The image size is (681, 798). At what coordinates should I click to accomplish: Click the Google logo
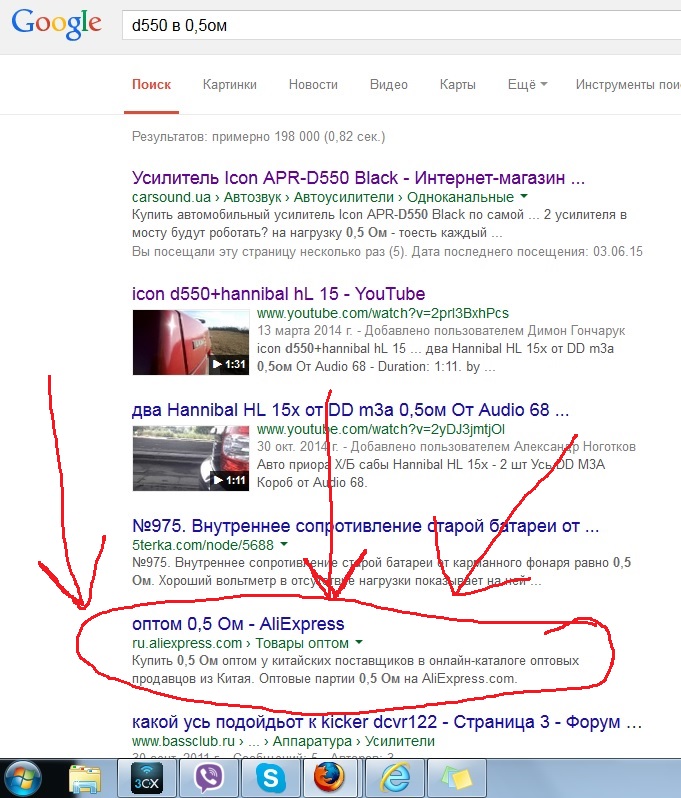[57, 23]
